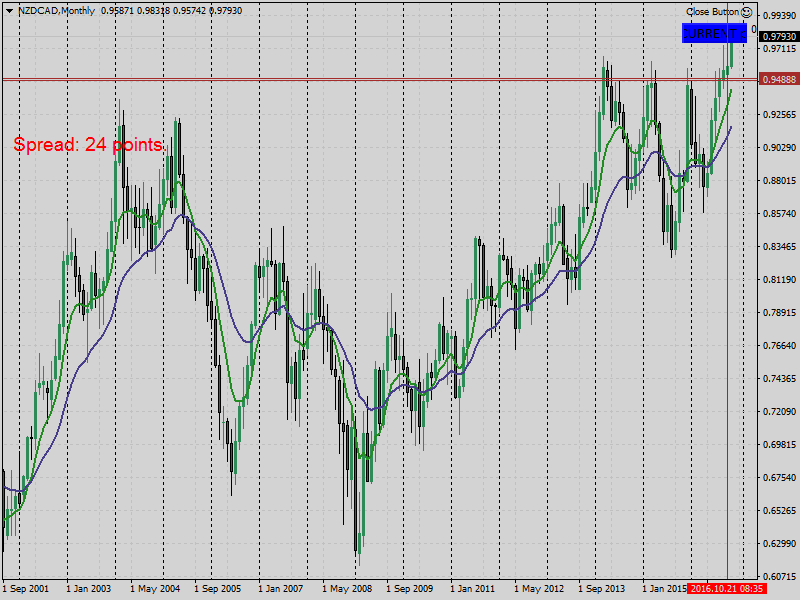This screenshot has width=800, height=600.
Task: Click the 0.83465 price scale value
Action: [x=779, y=247]
